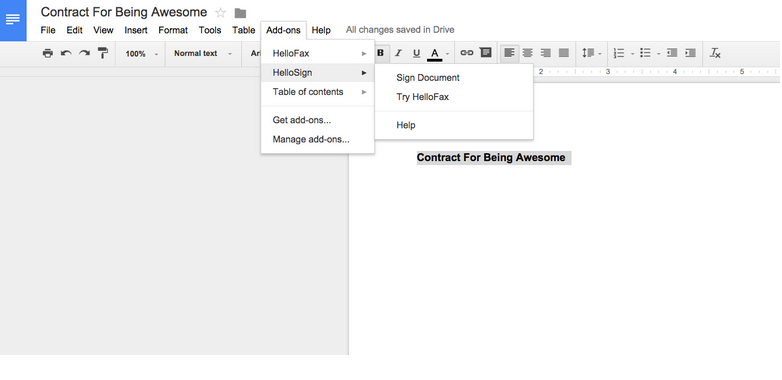The height and width of the screenshot is (380, 782).
Task: Click the Print icon
Action: pos(47,53)
